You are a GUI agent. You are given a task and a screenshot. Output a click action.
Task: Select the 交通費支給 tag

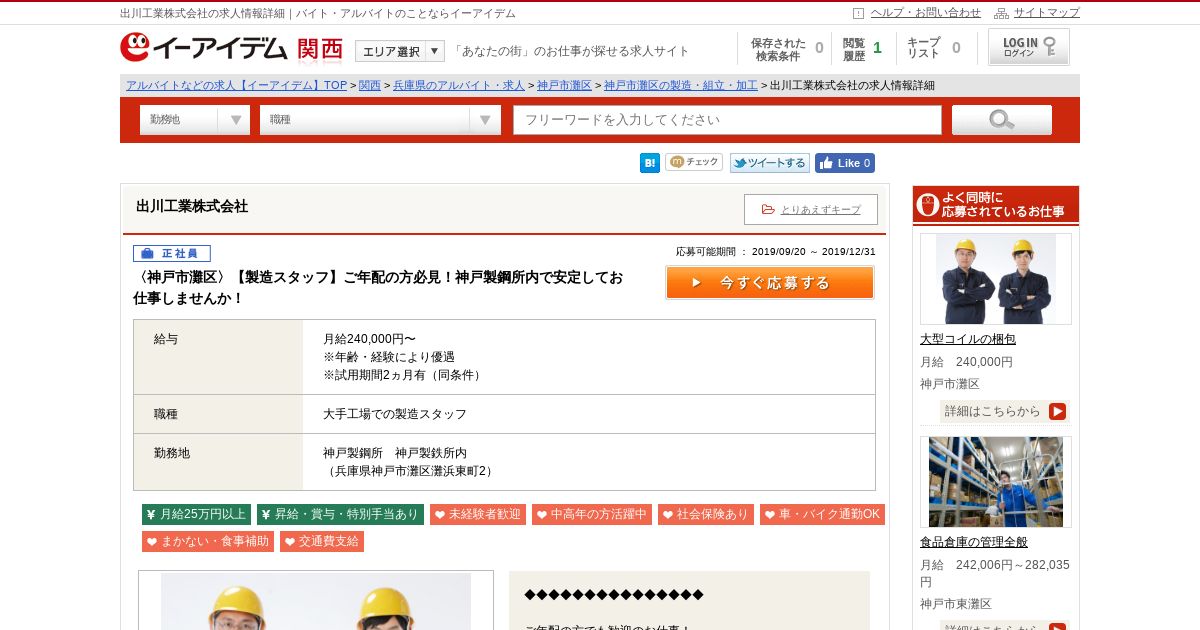click(322, 541)
